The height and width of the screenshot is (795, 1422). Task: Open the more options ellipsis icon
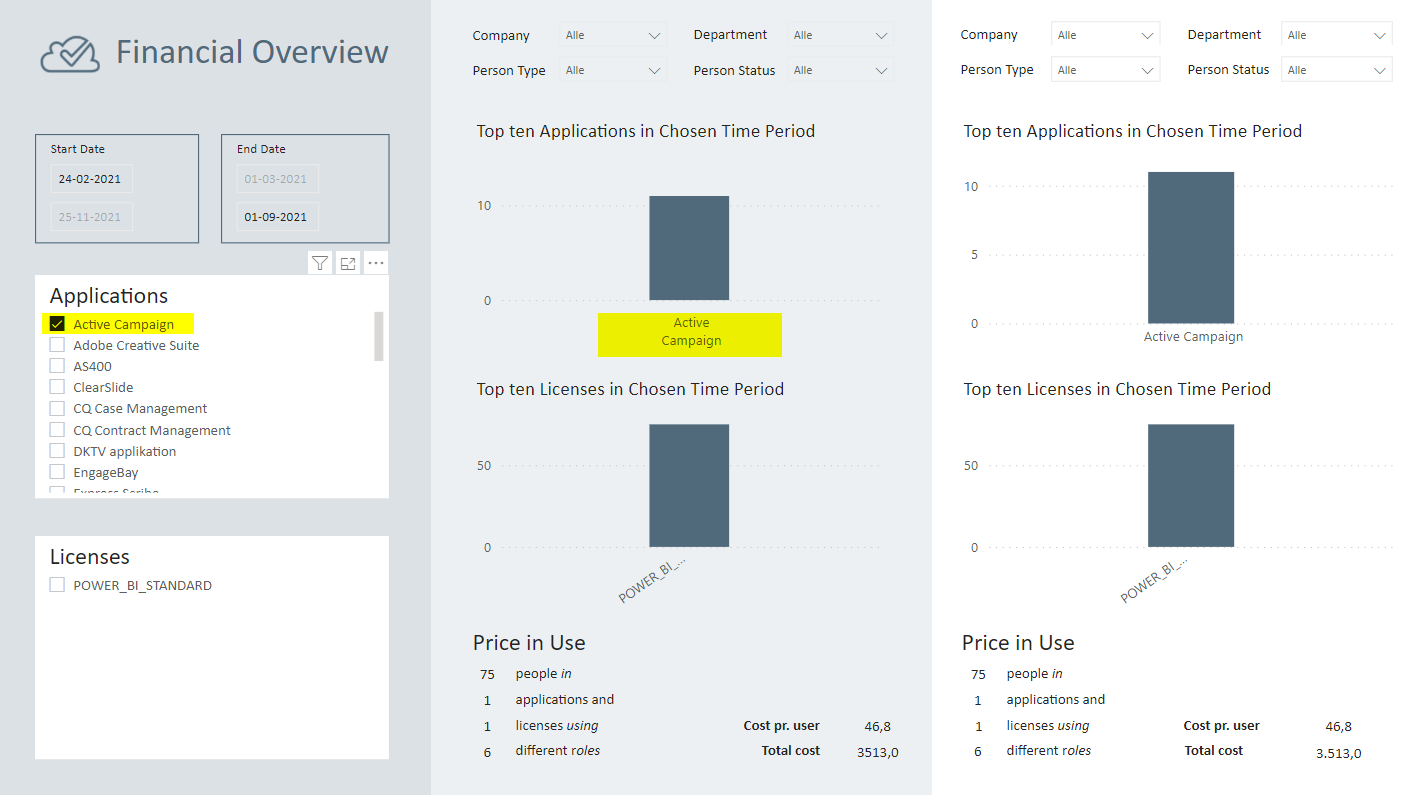[x=376, y=263]
